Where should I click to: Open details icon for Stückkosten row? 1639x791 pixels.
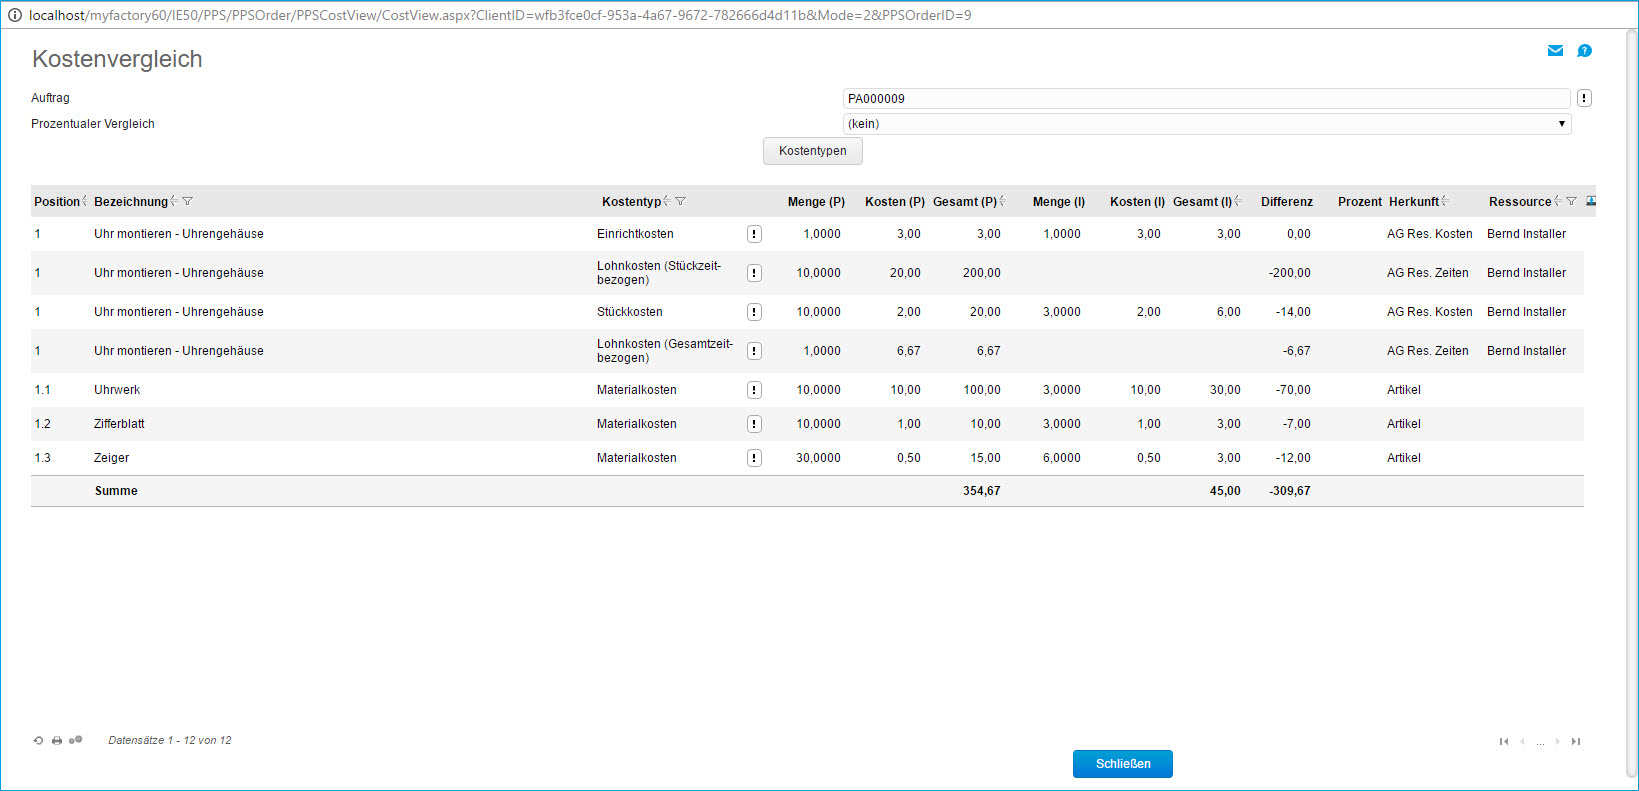click(754, 312)
